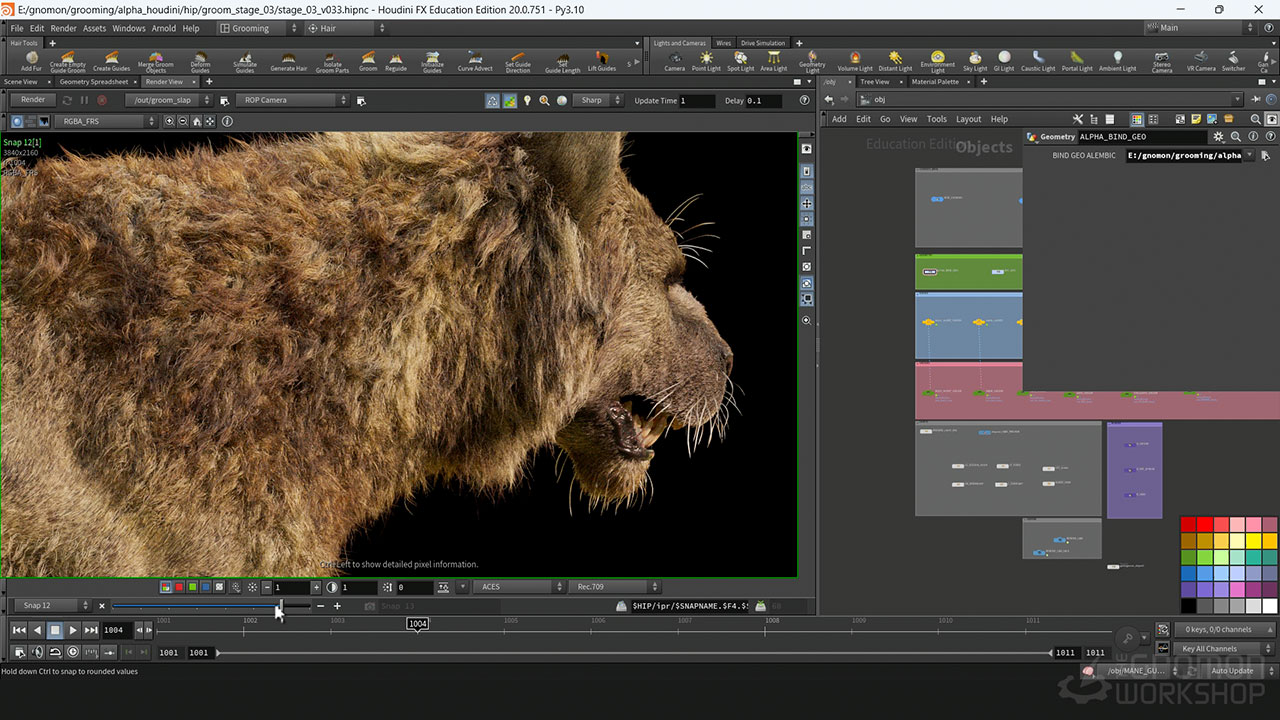This screenshot has height=720, width=1280.
Task: Click the Curve Advect shelf tool
Action: 475,61
